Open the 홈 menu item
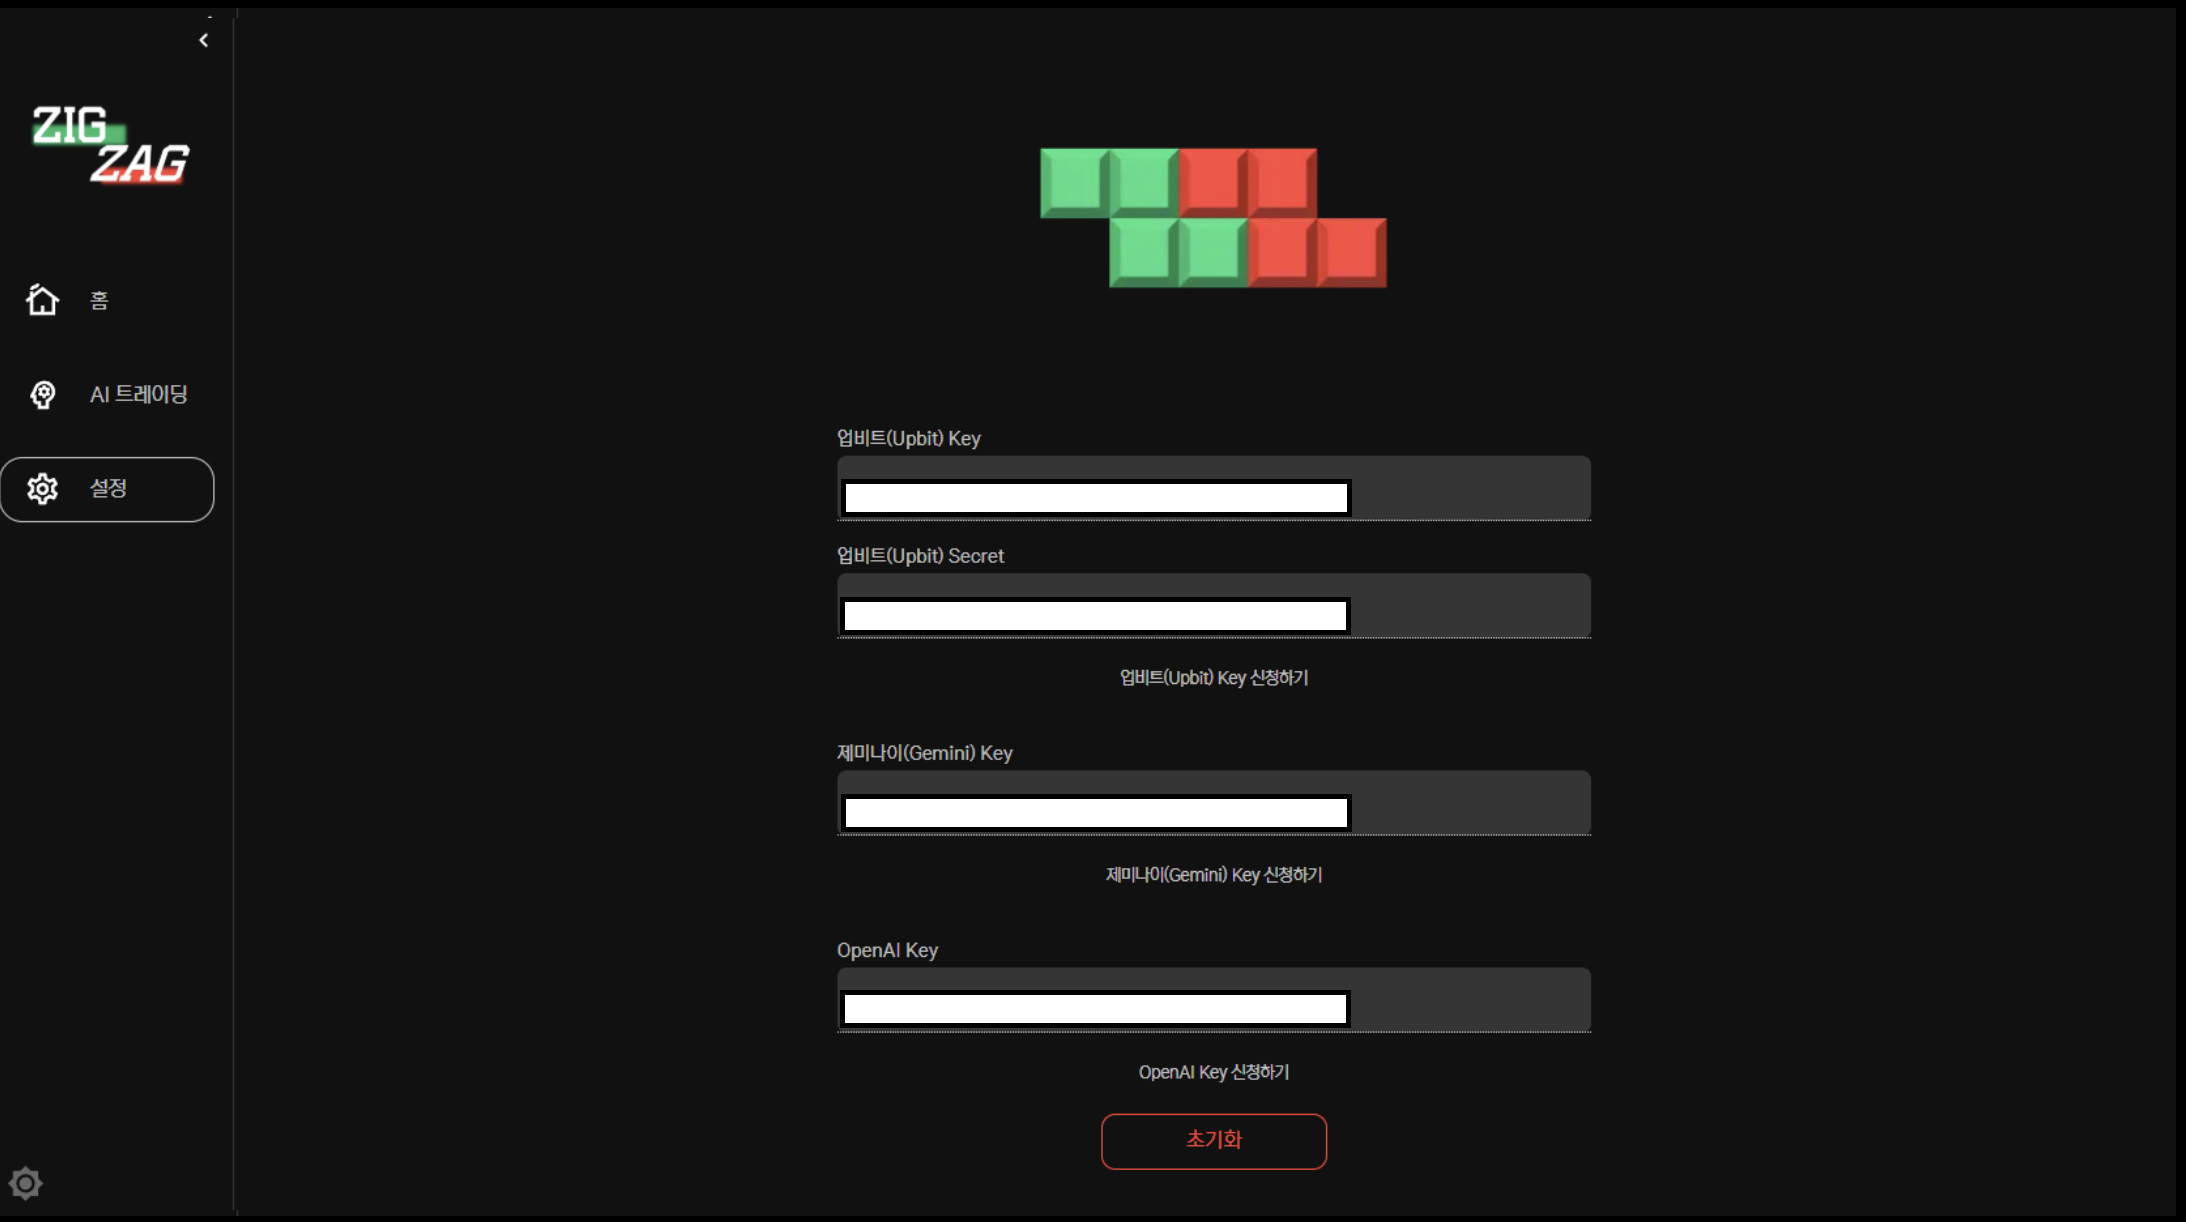 point(99,300)
